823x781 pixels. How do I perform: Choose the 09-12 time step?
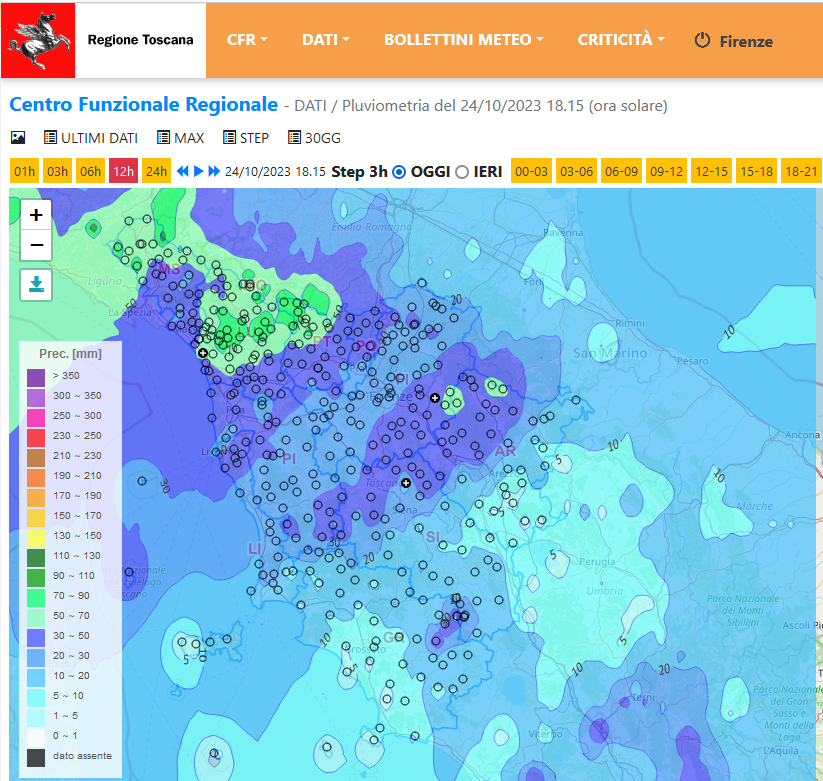(x=667, y=171)
